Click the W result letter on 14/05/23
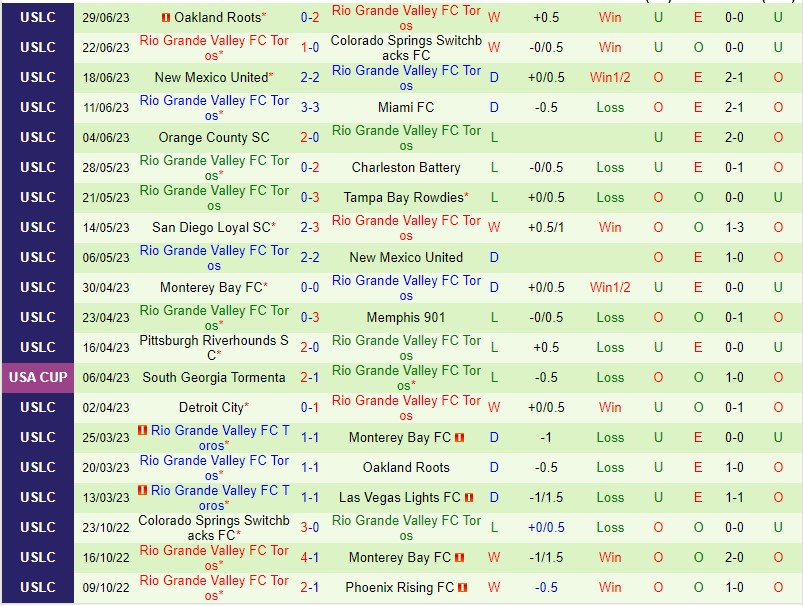The image size is (803, 606). [494, 227]
